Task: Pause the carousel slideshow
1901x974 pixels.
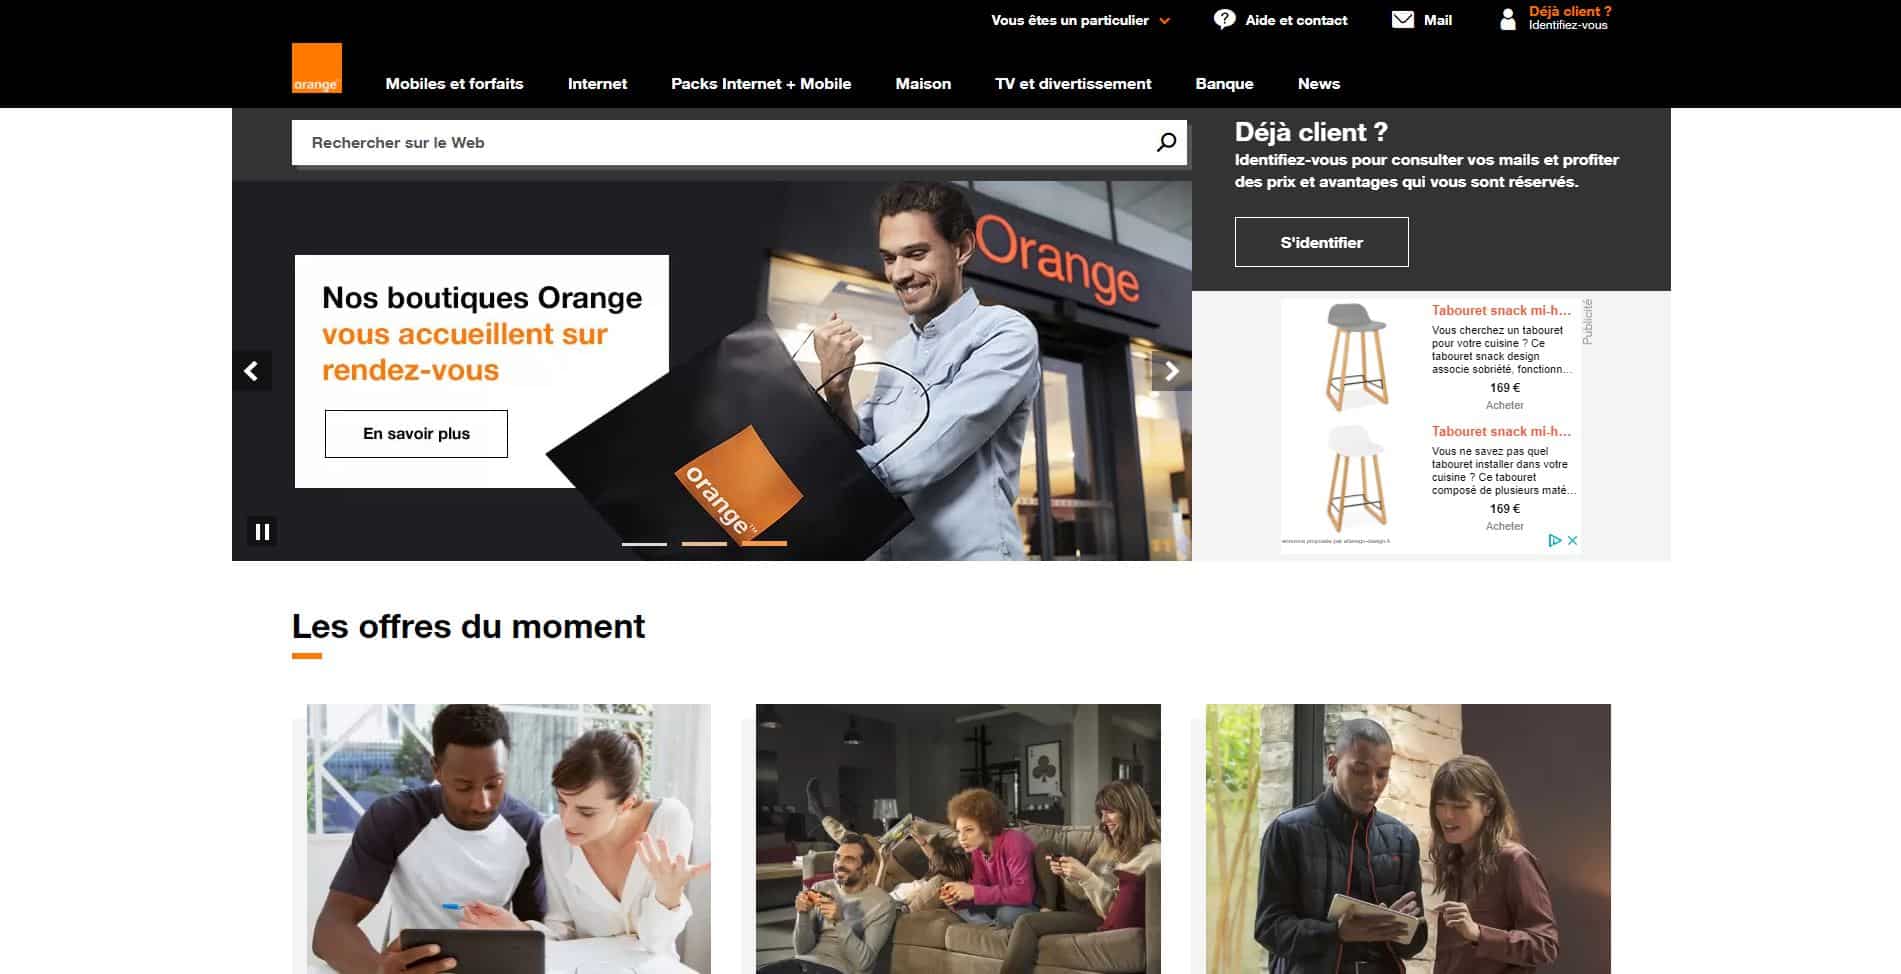Action: pos(262,531)
